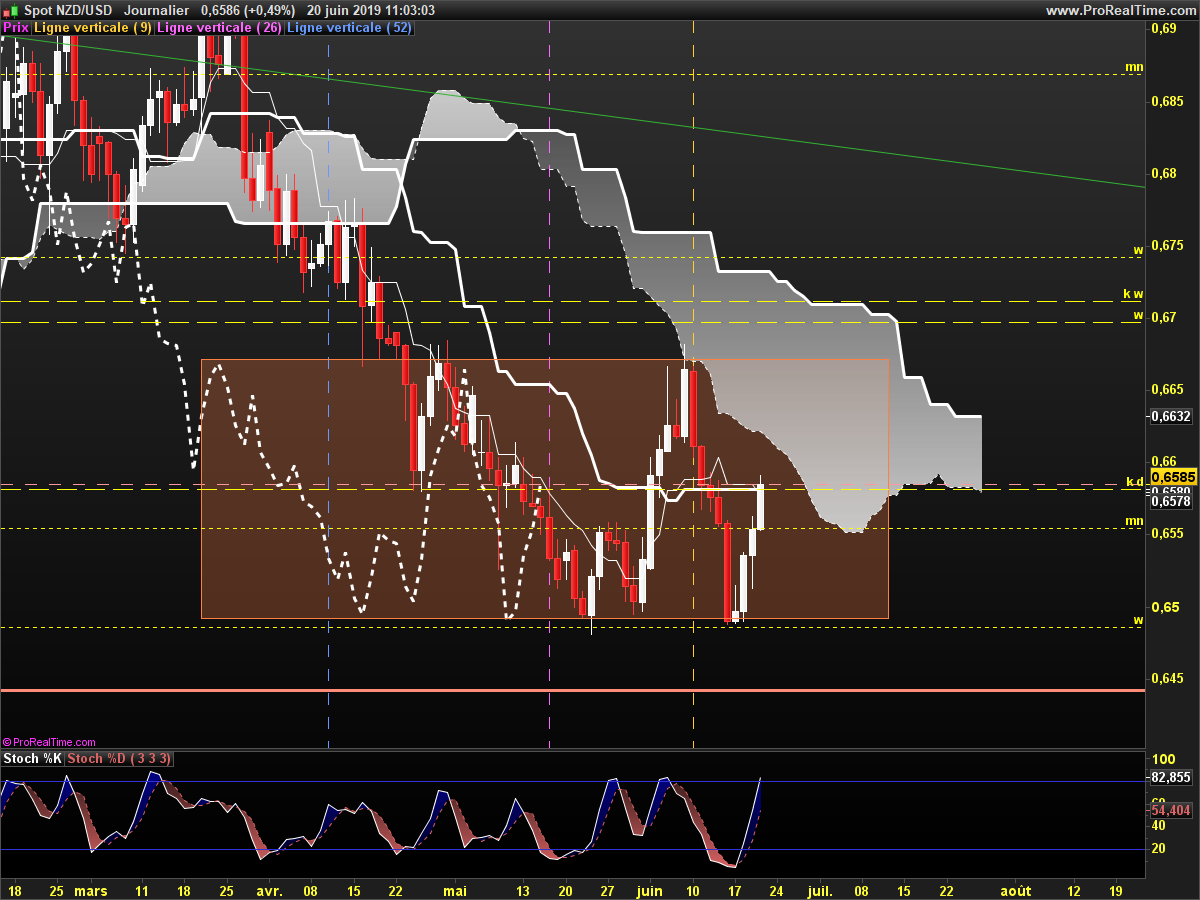This screenshot has height=900, width=1200.
Task: Open the Ligne verticale (9) indicator label
Action: pyautogui.click(x=94, y=28)
